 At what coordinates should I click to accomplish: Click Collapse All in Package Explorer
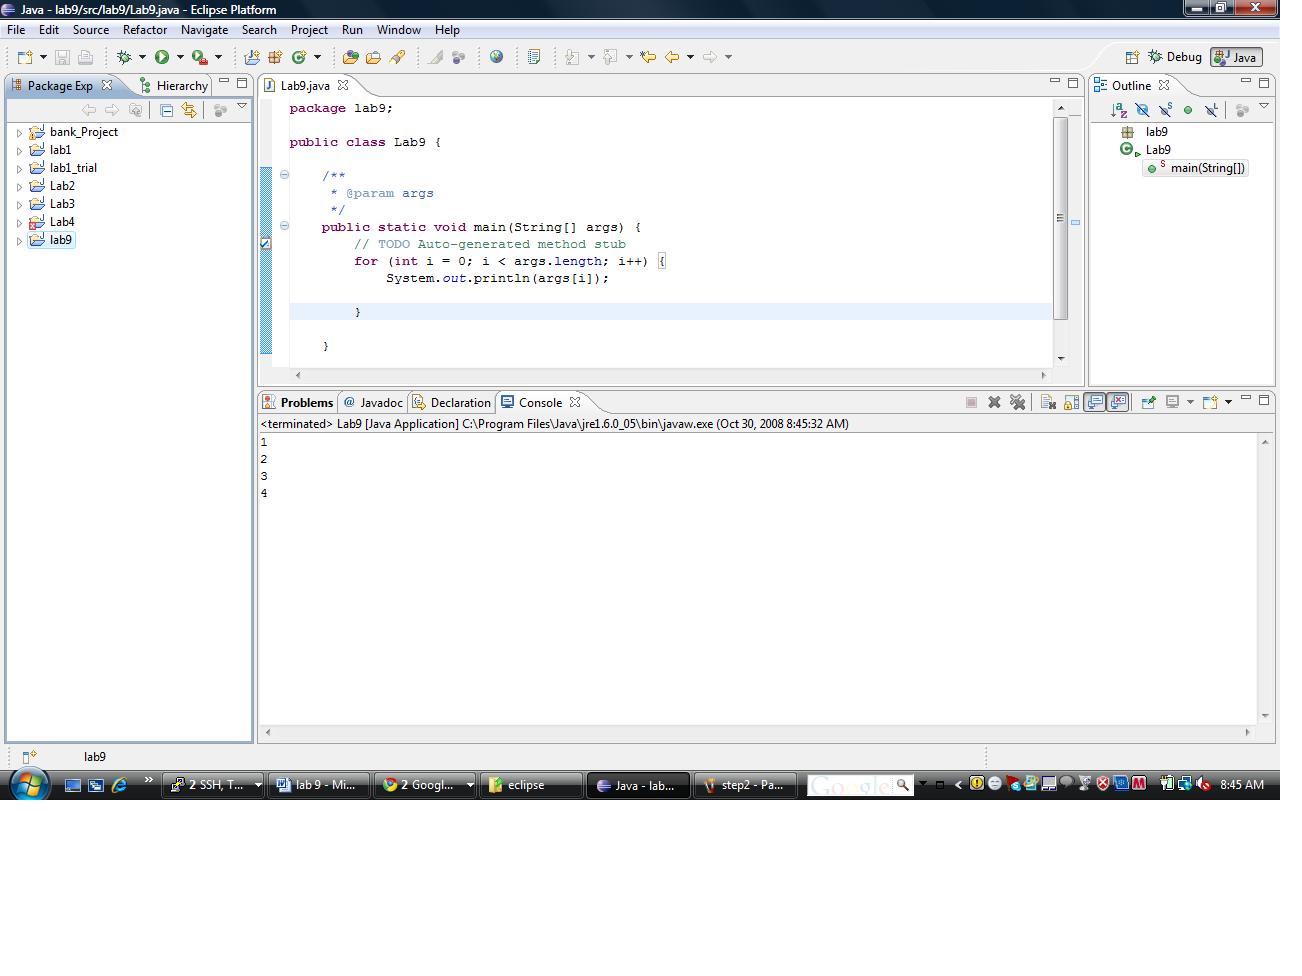point(167,110)
